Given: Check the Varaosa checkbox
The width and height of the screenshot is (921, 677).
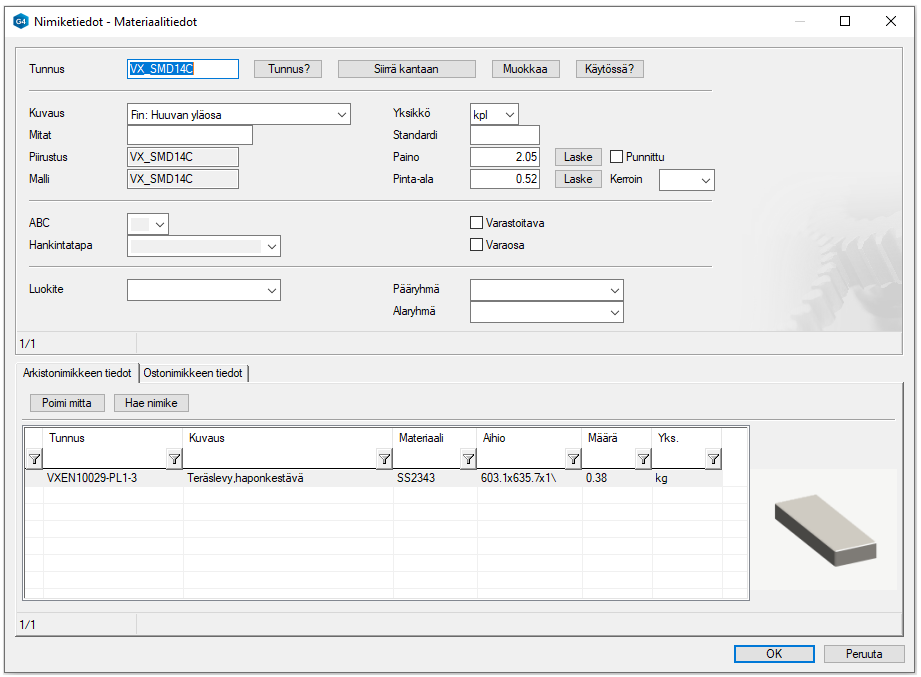Looking at the screenshot, I should 477,245.
